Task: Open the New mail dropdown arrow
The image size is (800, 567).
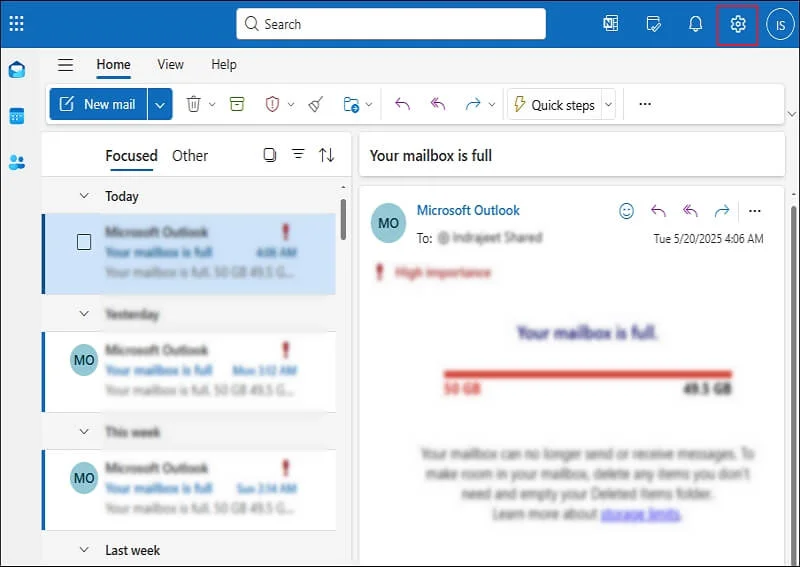Action: (160, 105)
